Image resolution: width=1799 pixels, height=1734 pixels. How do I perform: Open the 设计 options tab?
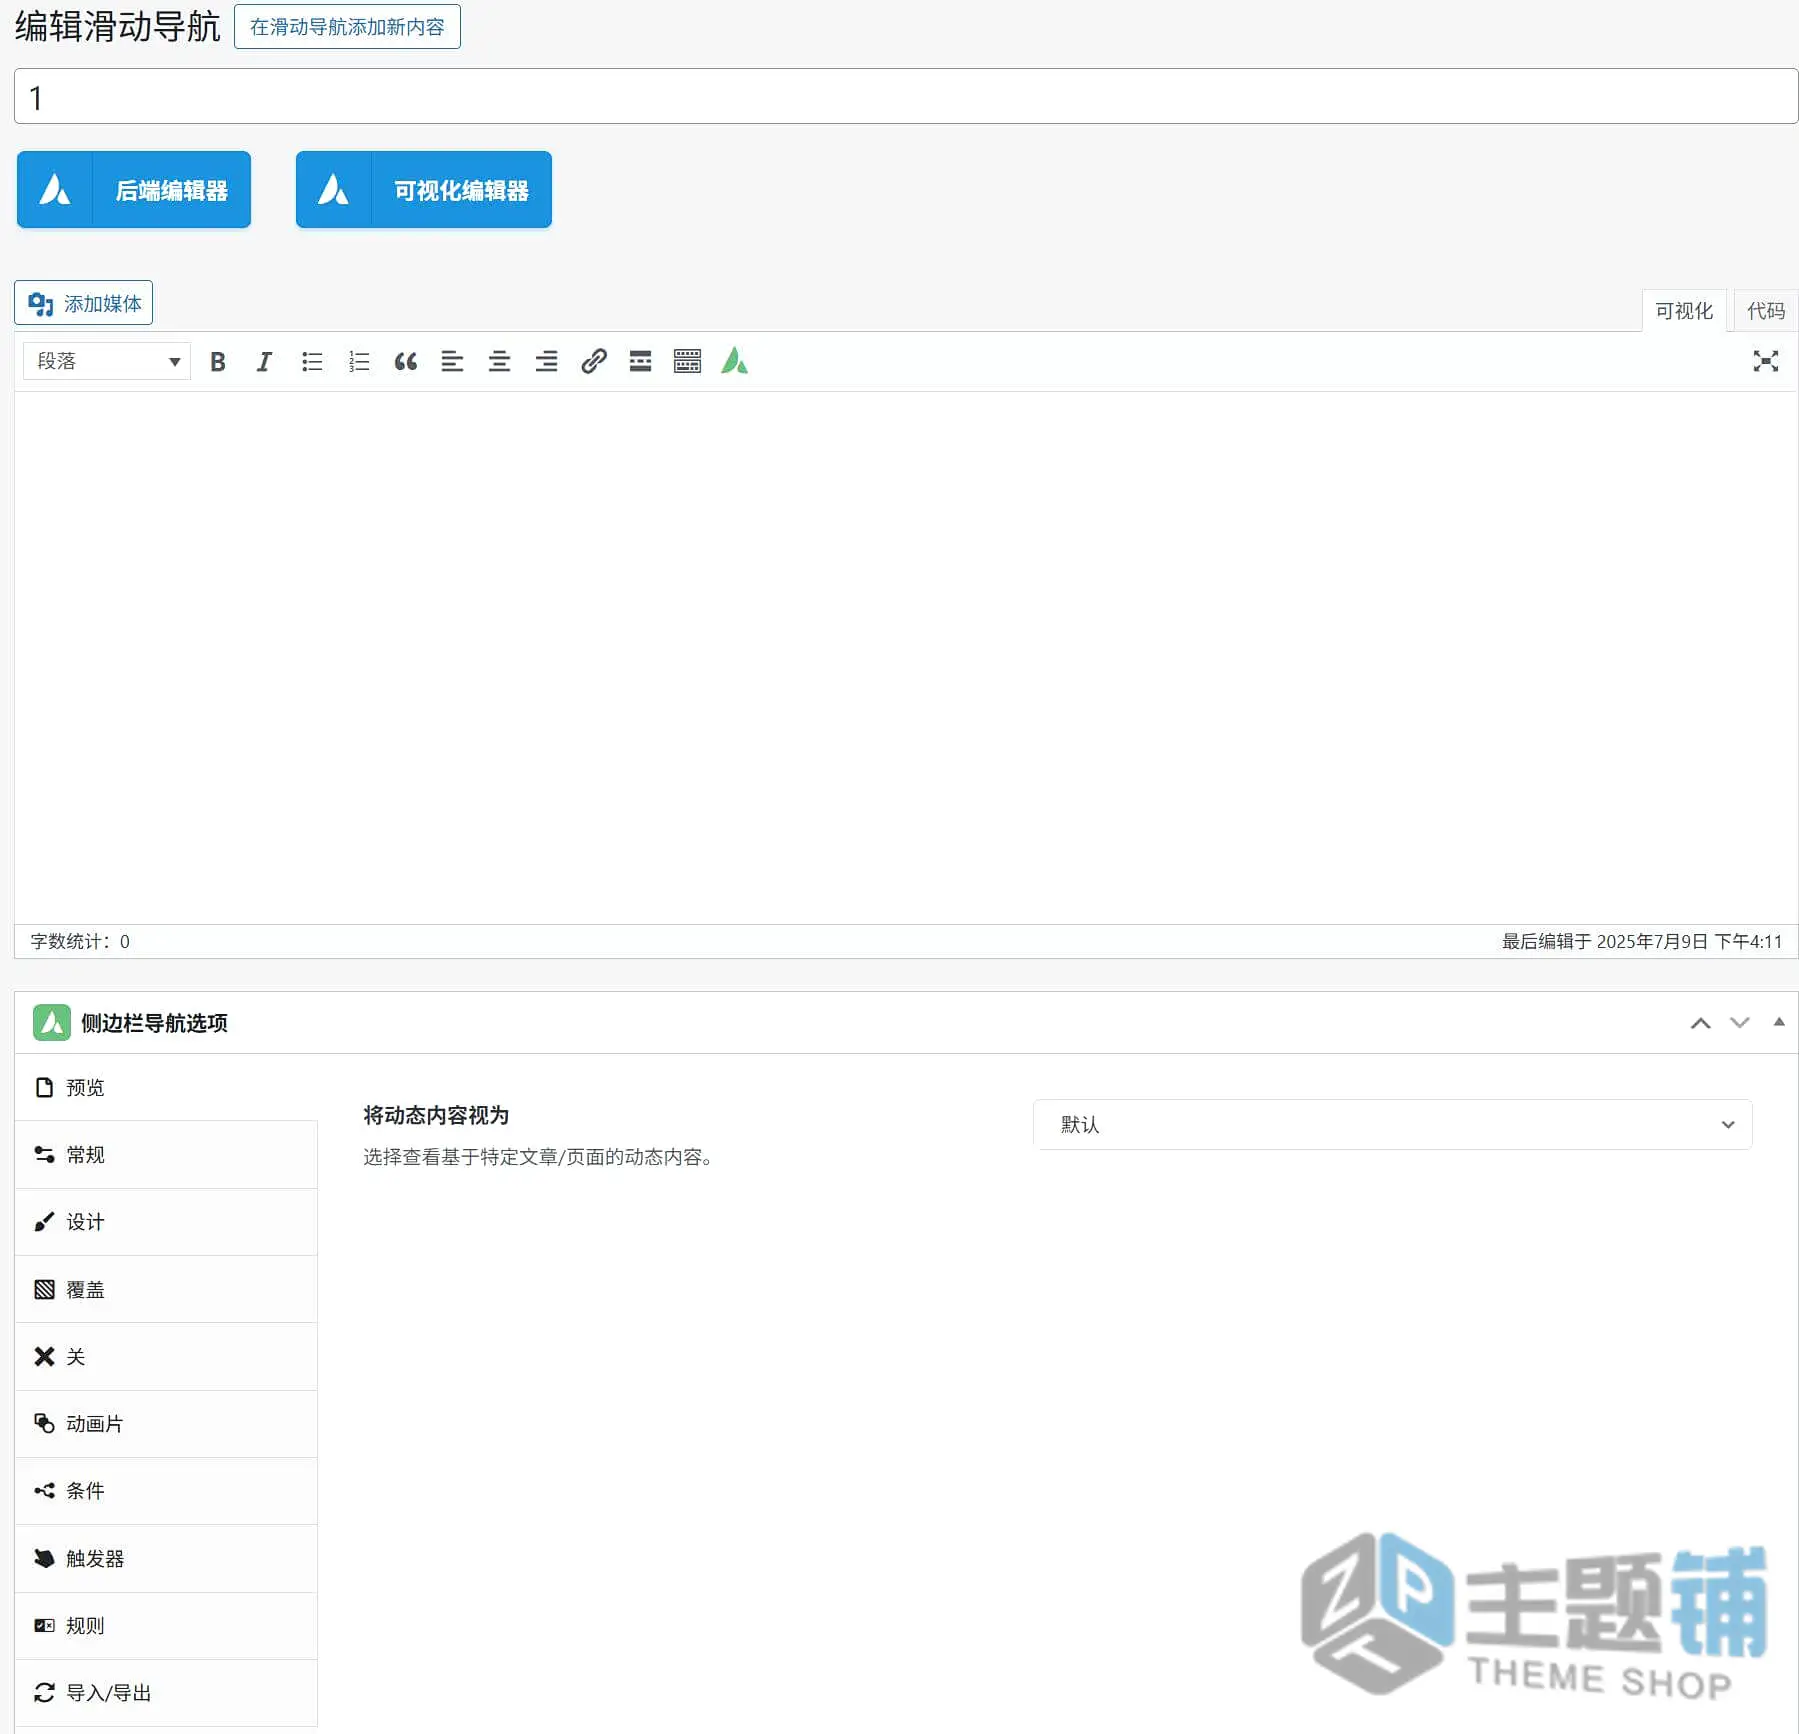point(166,1222)
